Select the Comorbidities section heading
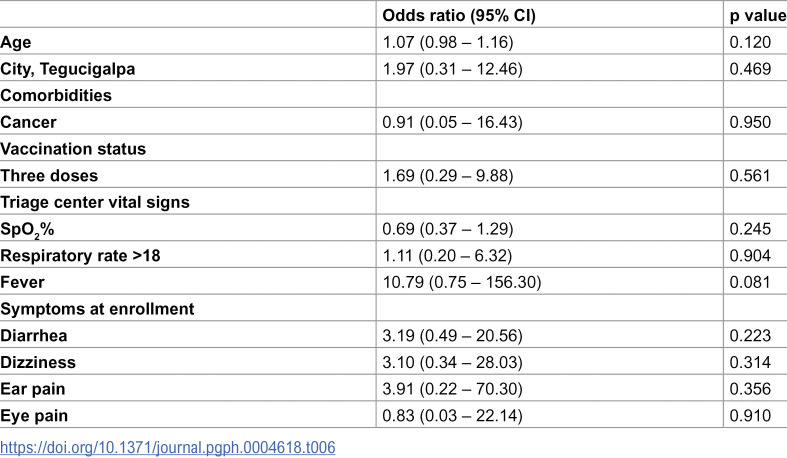Image resolution: width=787 pixels, height=458 pixels. tap(56, 95)
